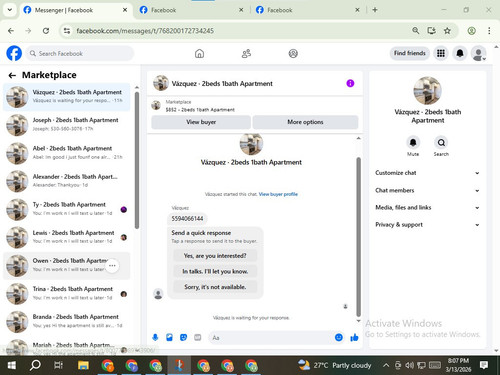The height and width of the screenshot is (375, 500).
Task: Click the browser address bar URL
Action: [x=145, y=31]
